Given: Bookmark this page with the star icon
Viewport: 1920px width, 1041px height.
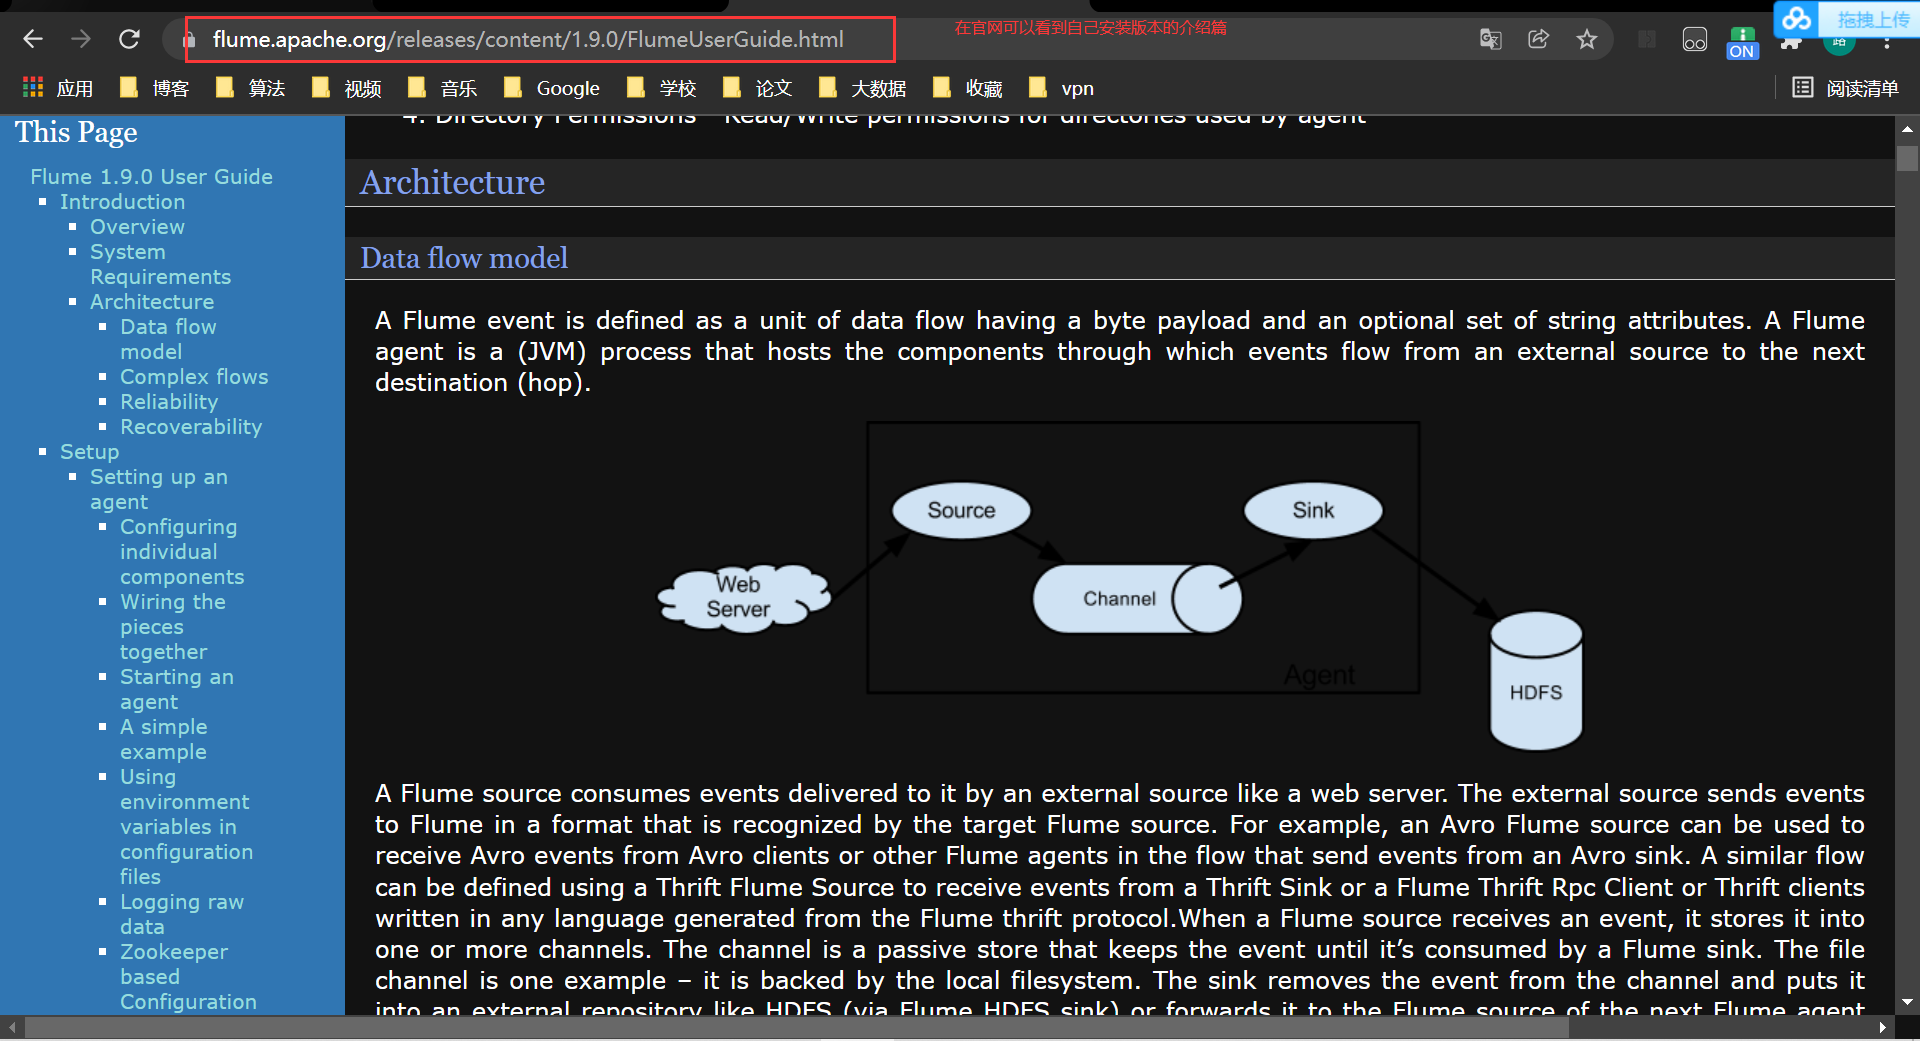Looking at the screenshot, I should point(1587,39).
